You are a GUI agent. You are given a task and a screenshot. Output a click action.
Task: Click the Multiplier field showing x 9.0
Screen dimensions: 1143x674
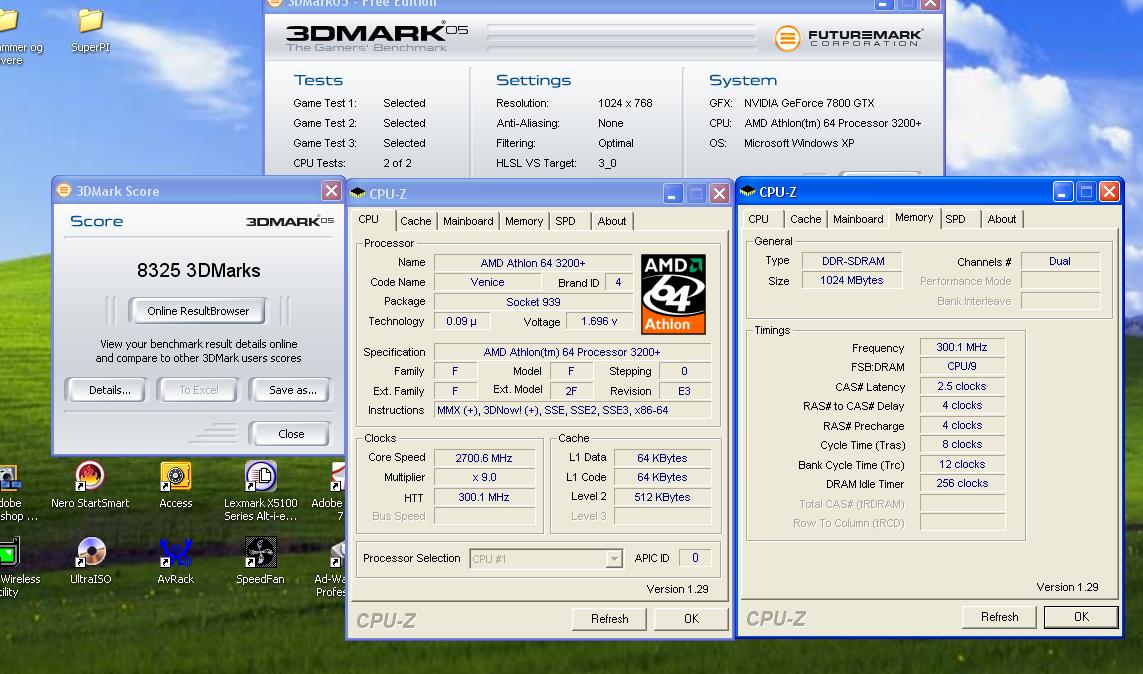pos(484,477)
